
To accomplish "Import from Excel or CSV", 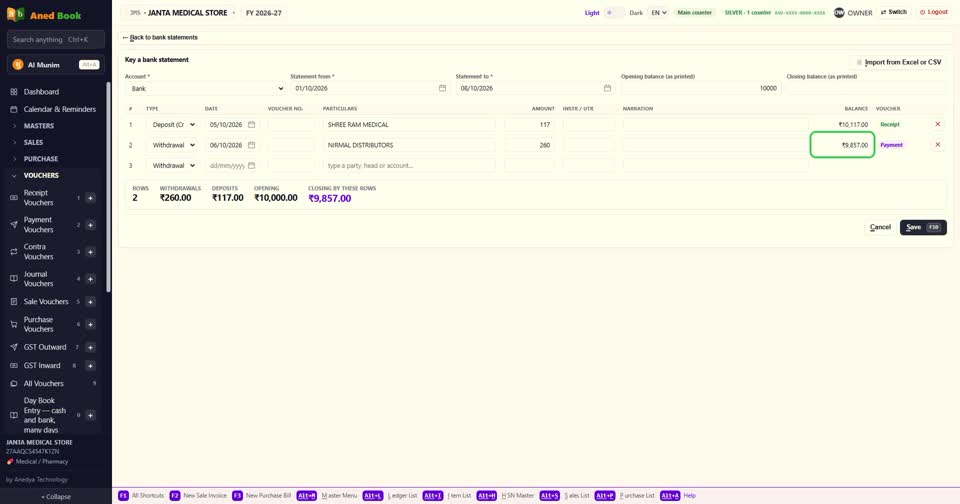I will coord(898,62).
